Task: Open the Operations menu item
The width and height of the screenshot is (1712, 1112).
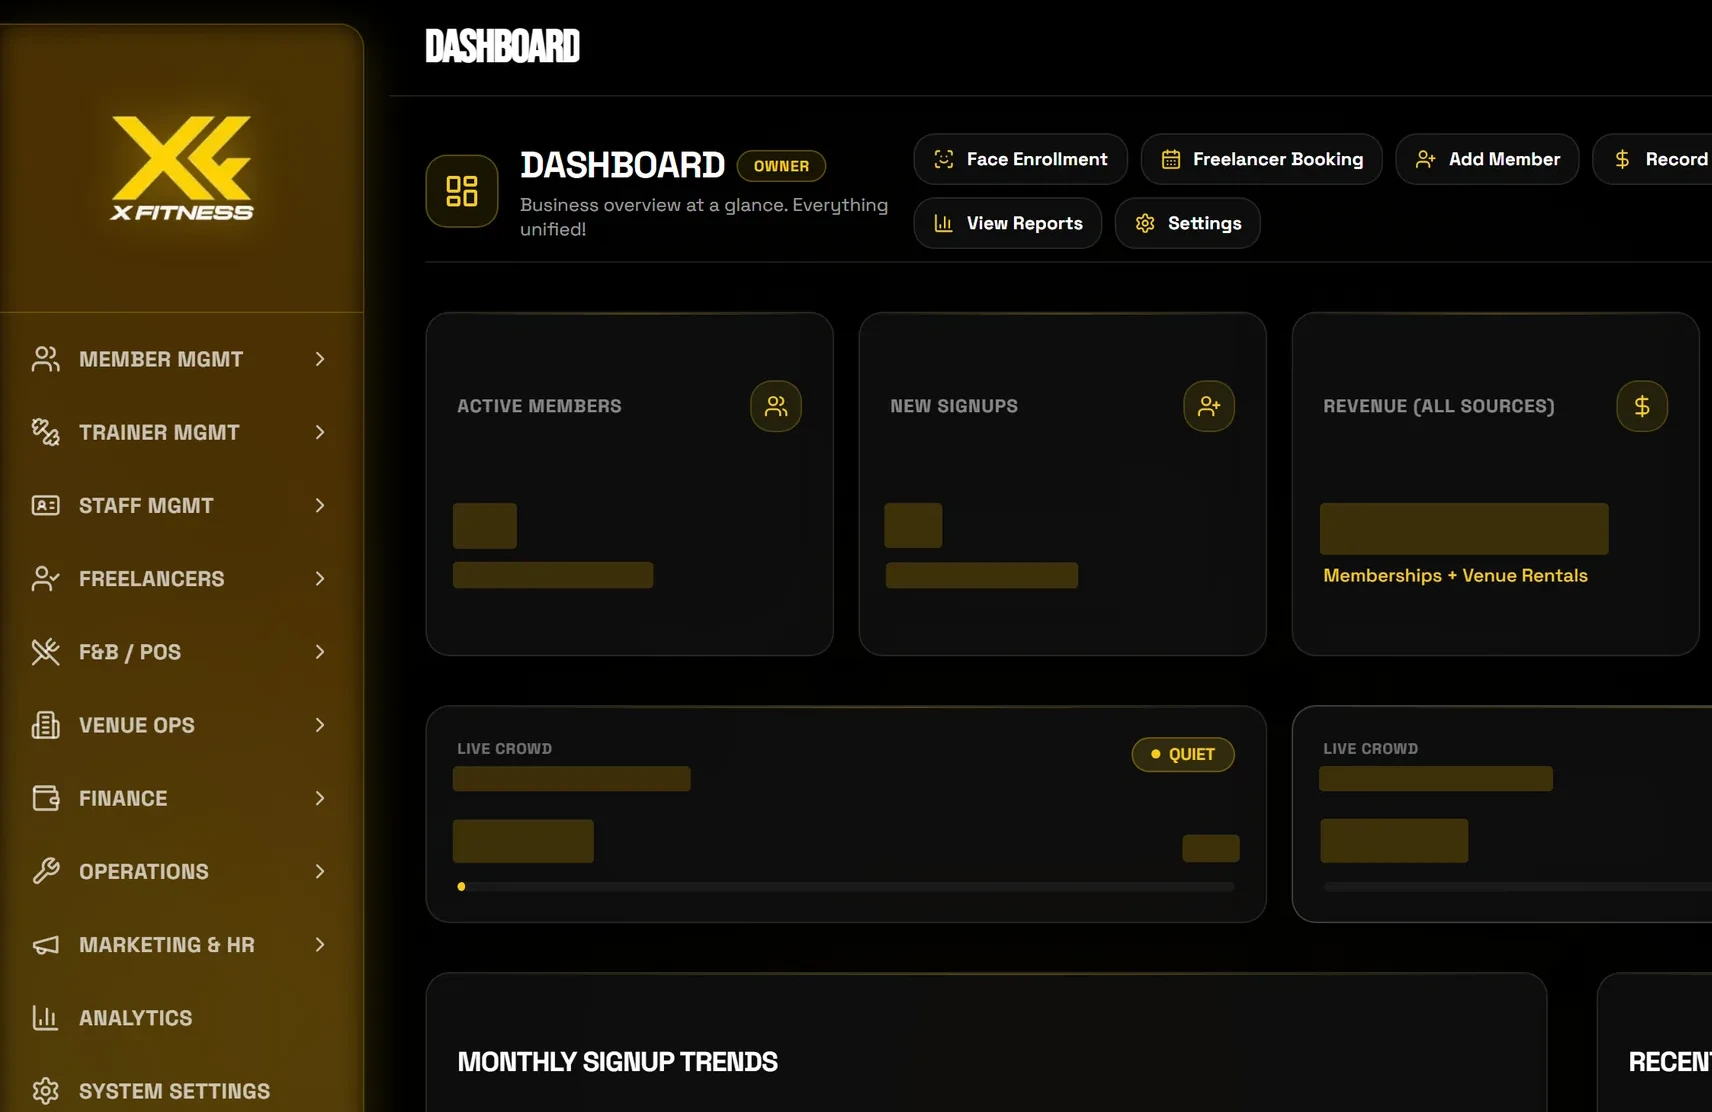Action: tap(181, 871)
